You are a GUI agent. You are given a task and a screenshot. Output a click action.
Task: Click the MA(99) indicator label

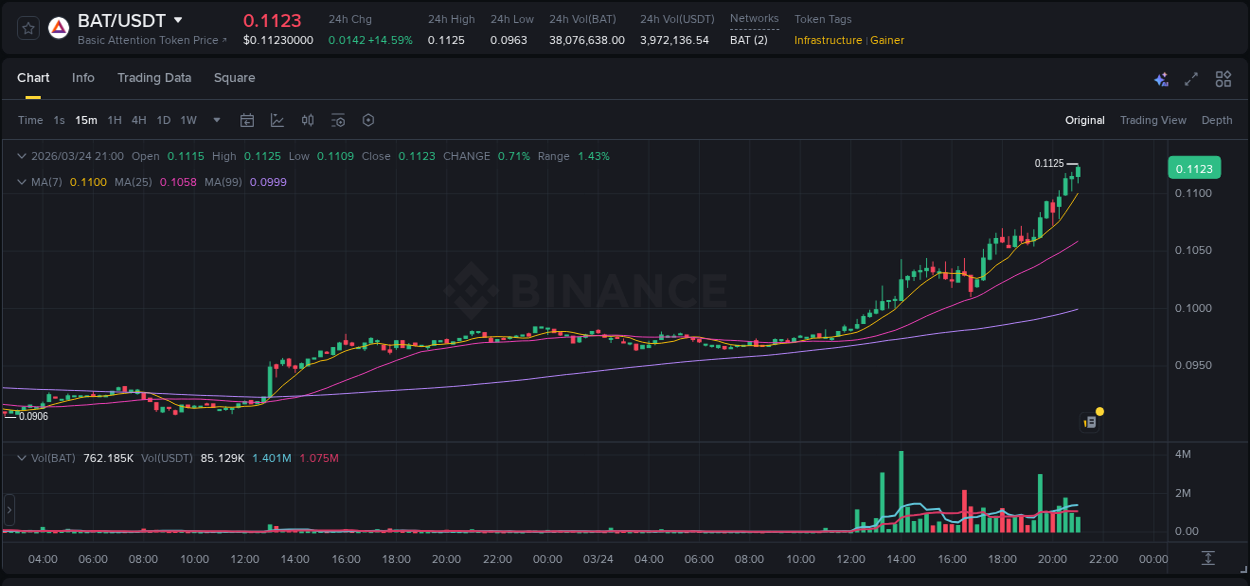223,182
